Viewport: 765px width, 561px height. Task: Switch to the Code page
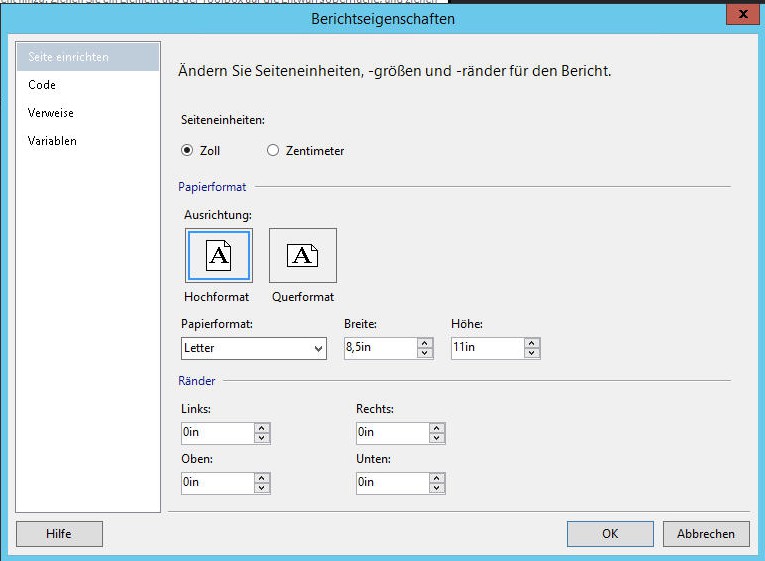coord(88,85)
